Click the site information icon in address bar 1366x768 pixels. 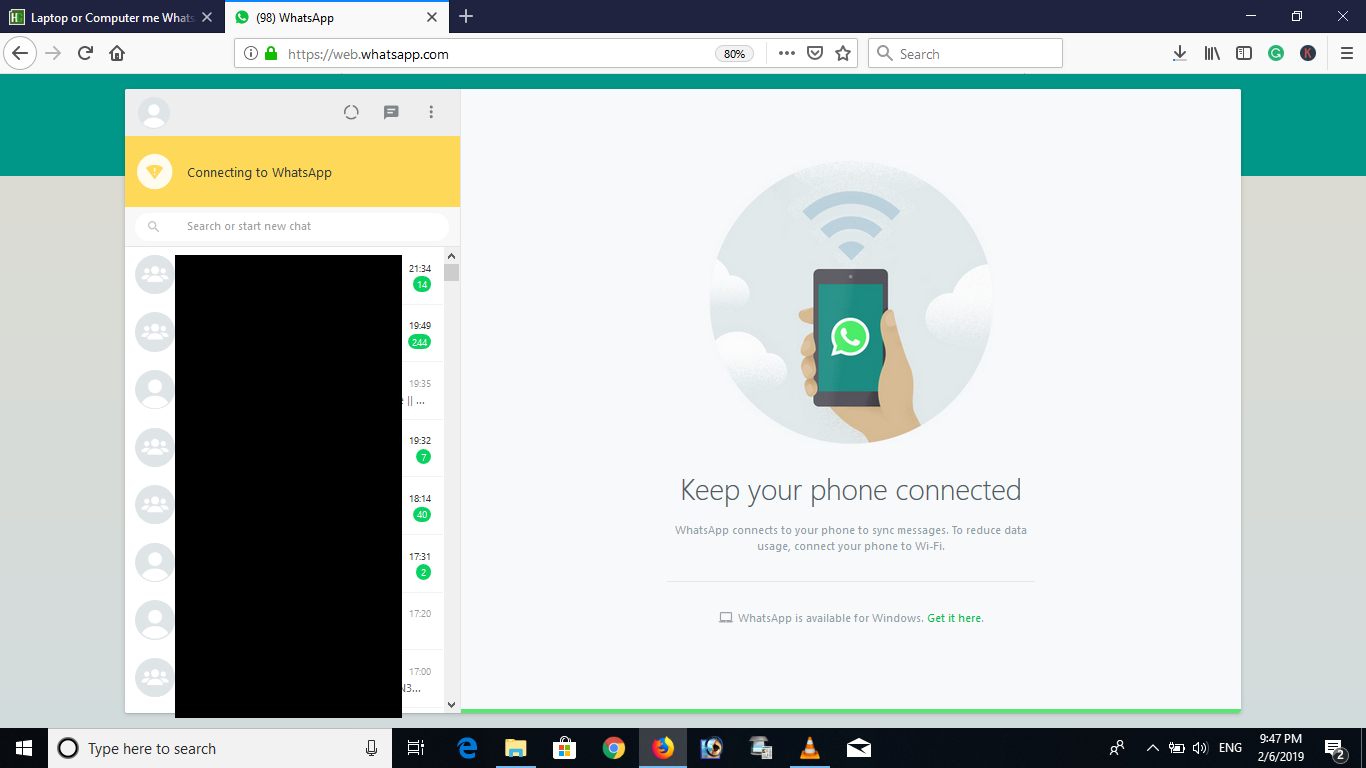(x=250, y=54)
